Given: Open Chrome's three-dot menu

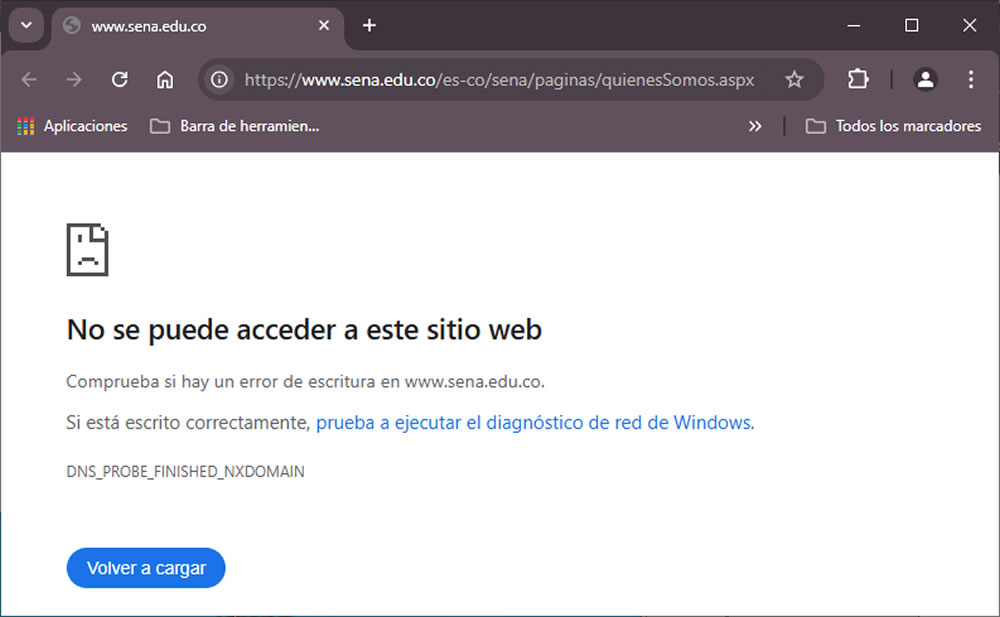Looking at the screenshot, I should 970,80.
